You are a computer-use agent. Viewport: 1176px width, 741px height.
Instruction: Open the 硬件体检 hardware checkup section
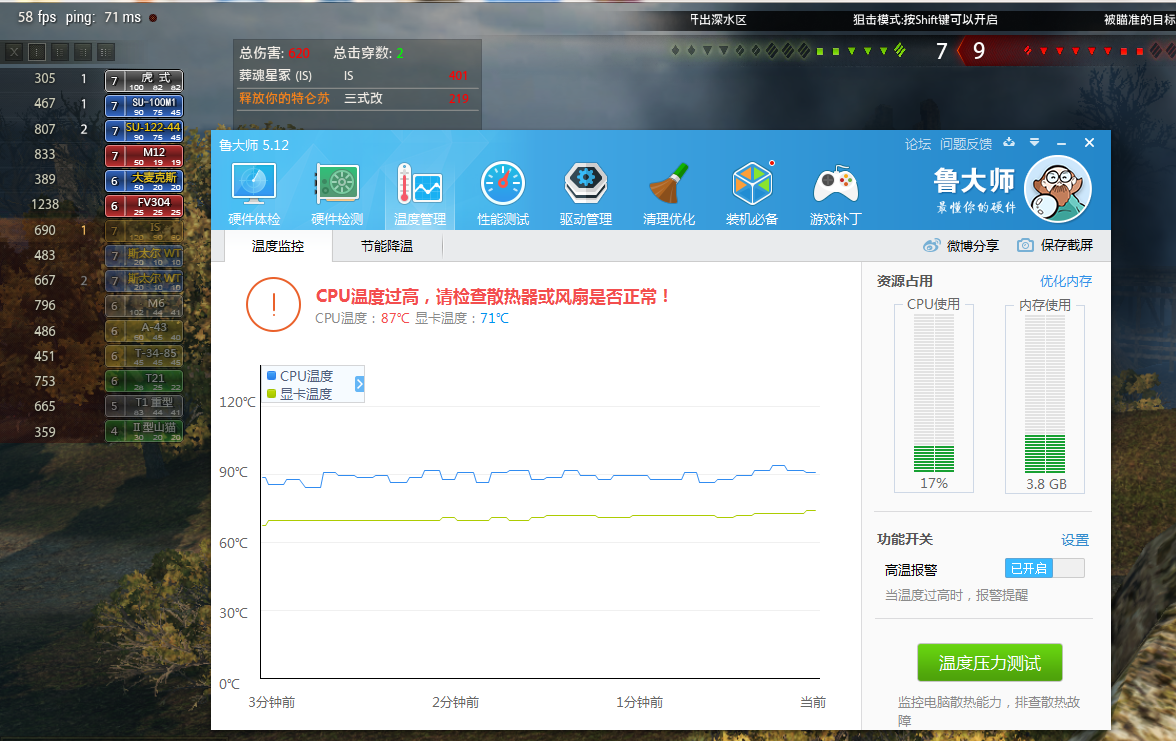(x=254, y=194)
